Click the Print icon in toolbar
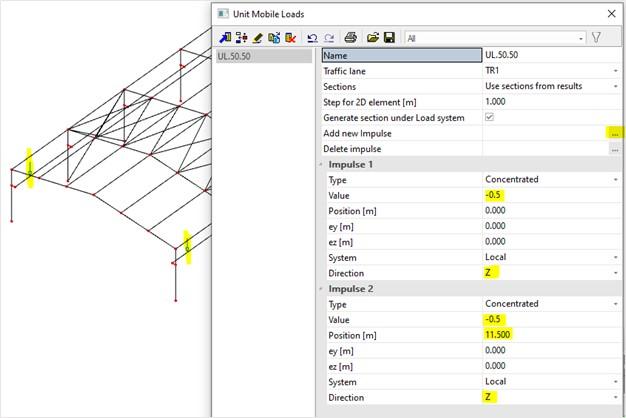This screenshot has width=626, height=418. coord(351,38)
